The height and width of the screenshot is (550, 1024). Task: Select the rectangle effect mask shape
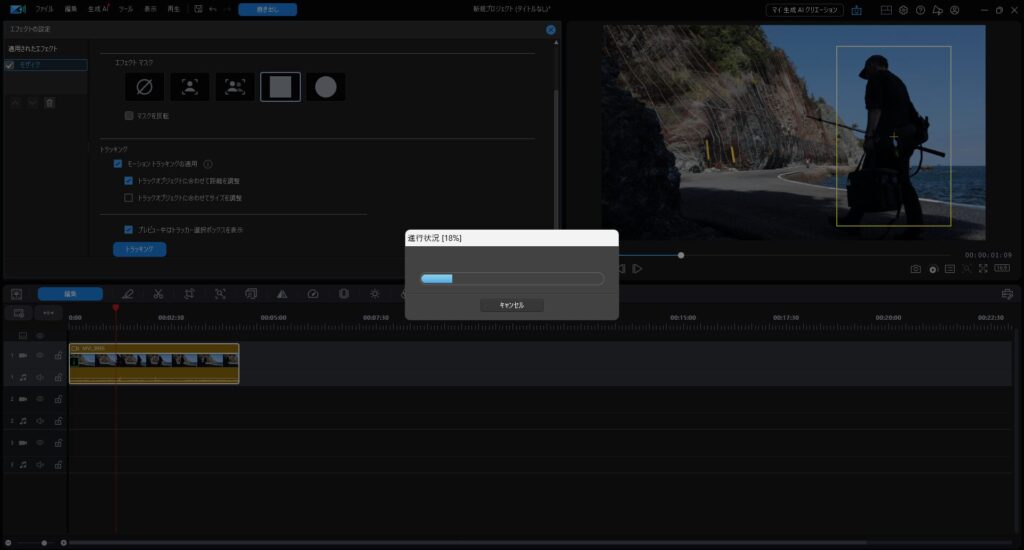tap(280, 87)
